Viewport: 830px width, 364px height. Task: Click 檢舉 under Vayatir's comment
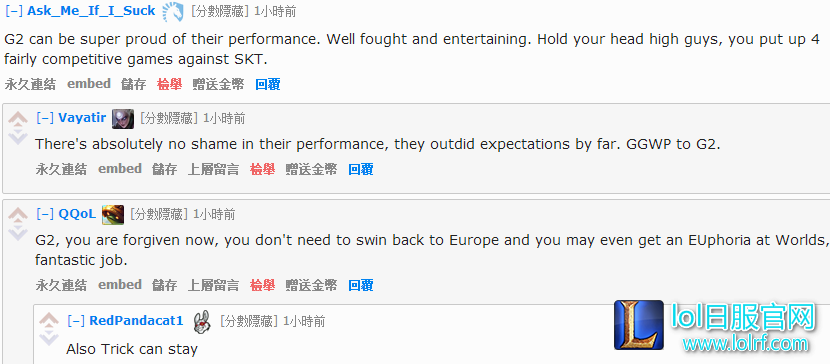(x=263, y=169)
